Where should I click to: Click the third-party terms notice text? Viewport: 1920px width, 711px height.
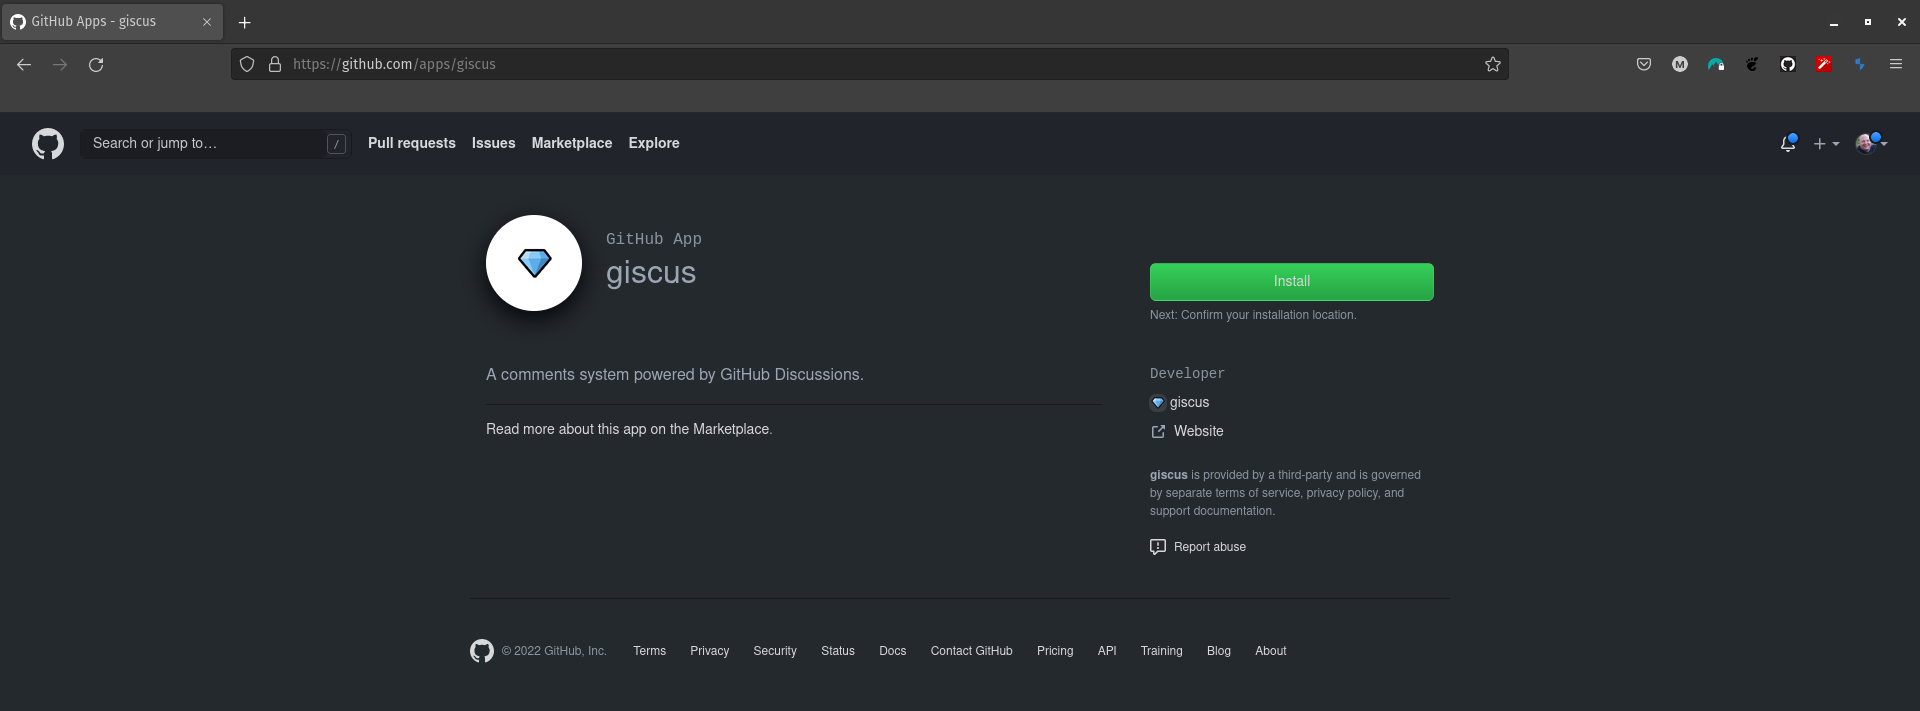click(1285, 493)
